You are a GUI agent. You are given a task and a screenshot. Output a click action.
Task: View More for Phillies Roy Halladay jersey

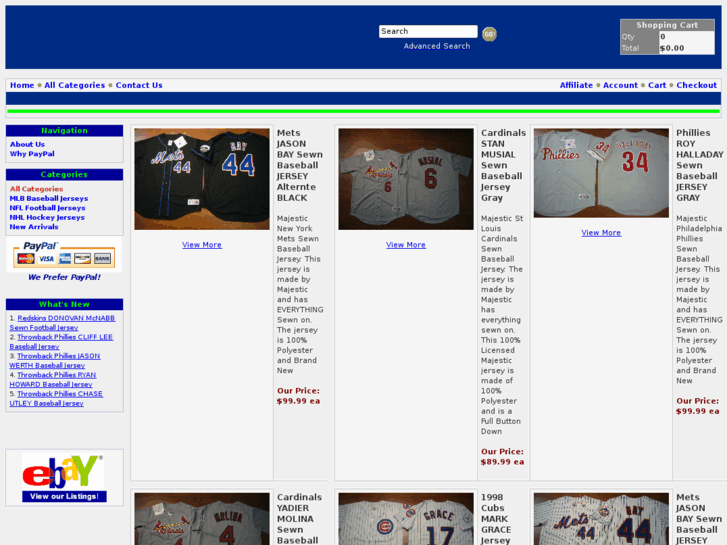click(x=601, y=233)
